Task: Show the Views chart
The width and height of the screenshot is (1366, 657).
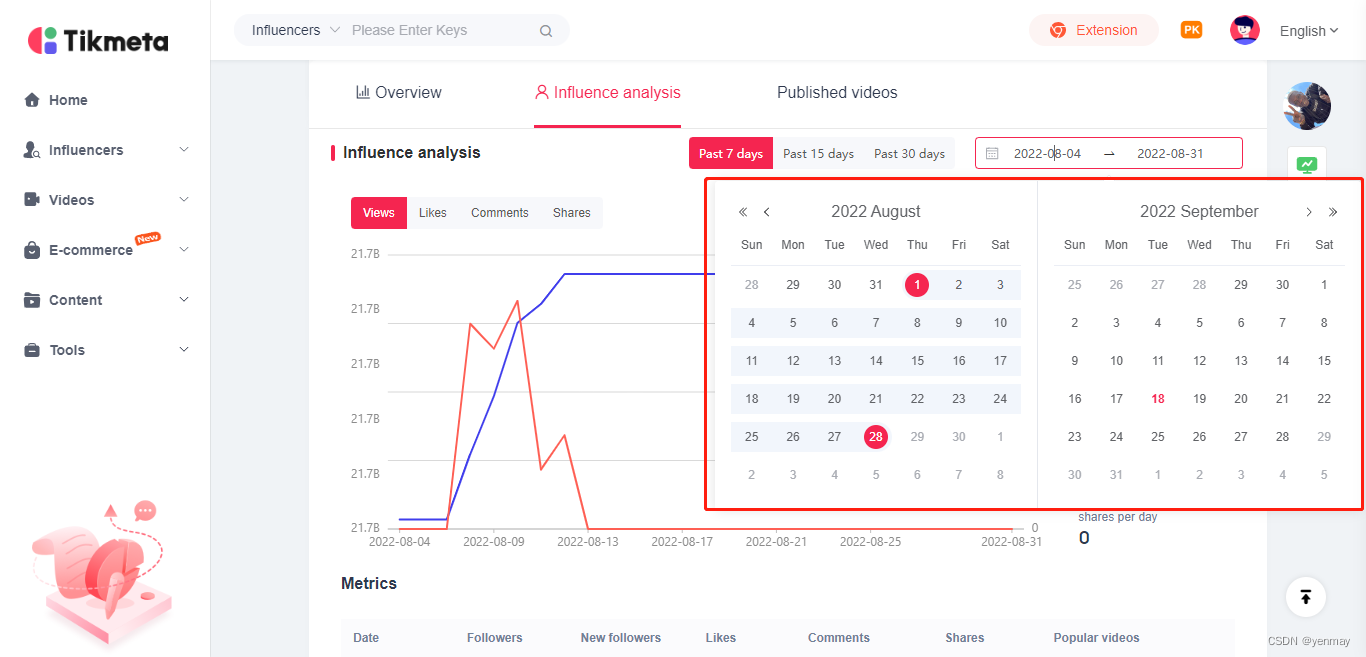Action: click(x=379, y=213)
